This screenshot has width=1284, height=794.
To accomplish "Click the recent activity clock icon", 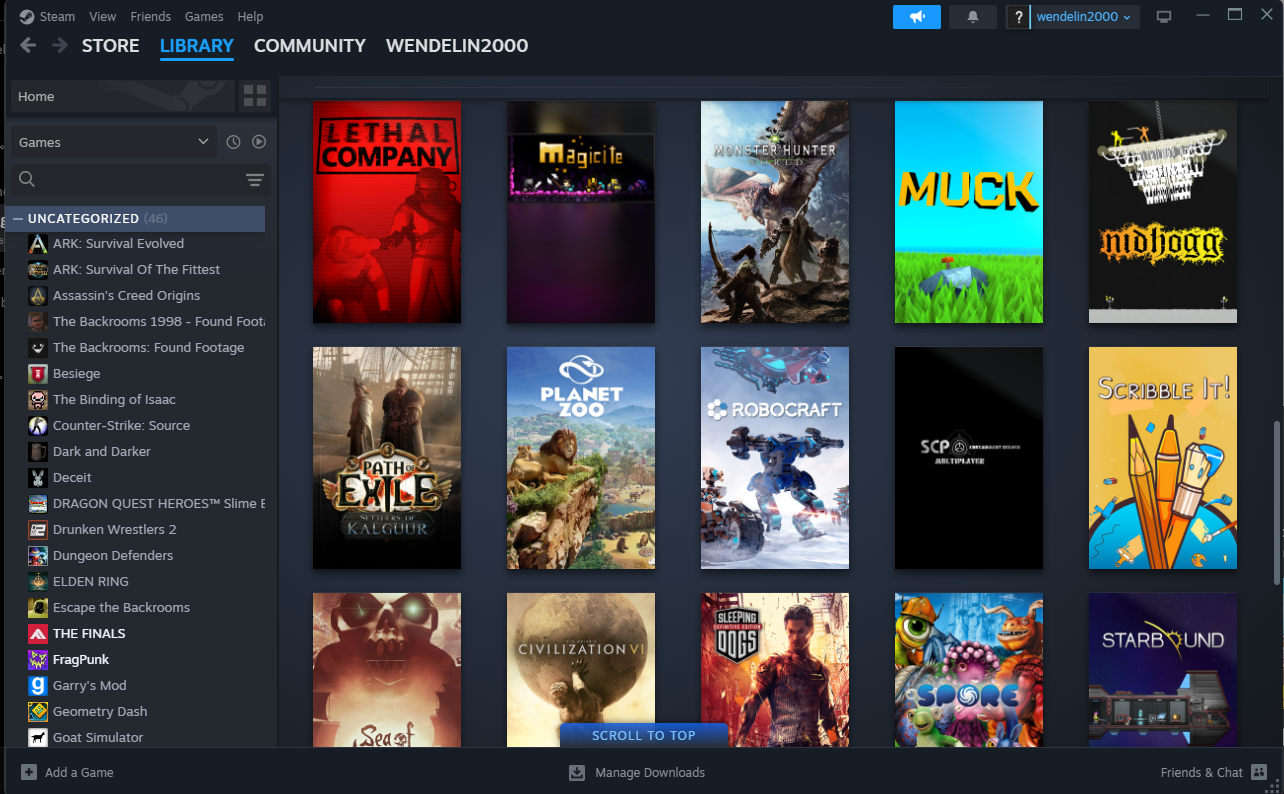I will pos(233,142).
